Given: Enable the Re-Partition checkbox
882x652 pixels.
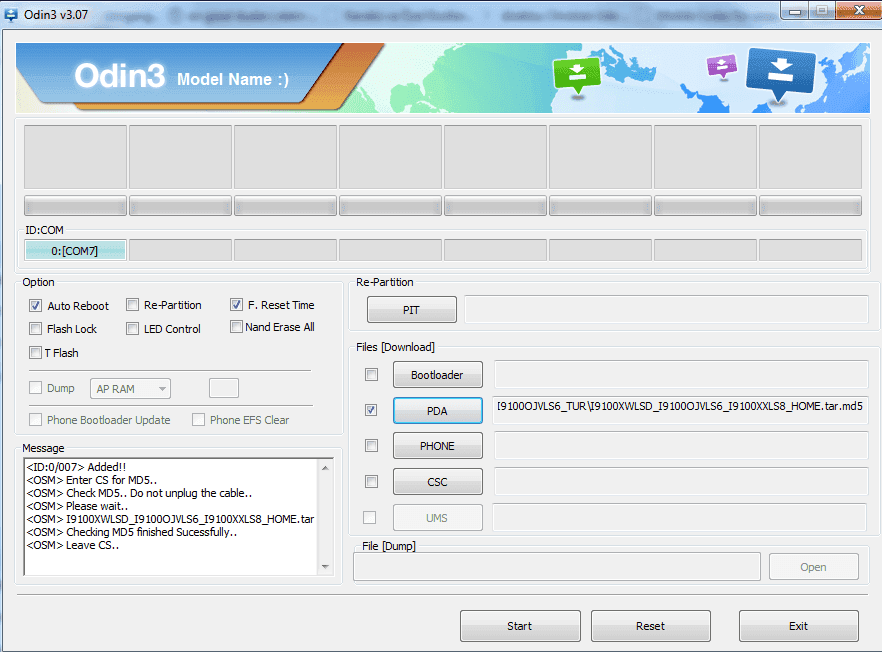Looking at the screenshot, I should pos(133,305).
